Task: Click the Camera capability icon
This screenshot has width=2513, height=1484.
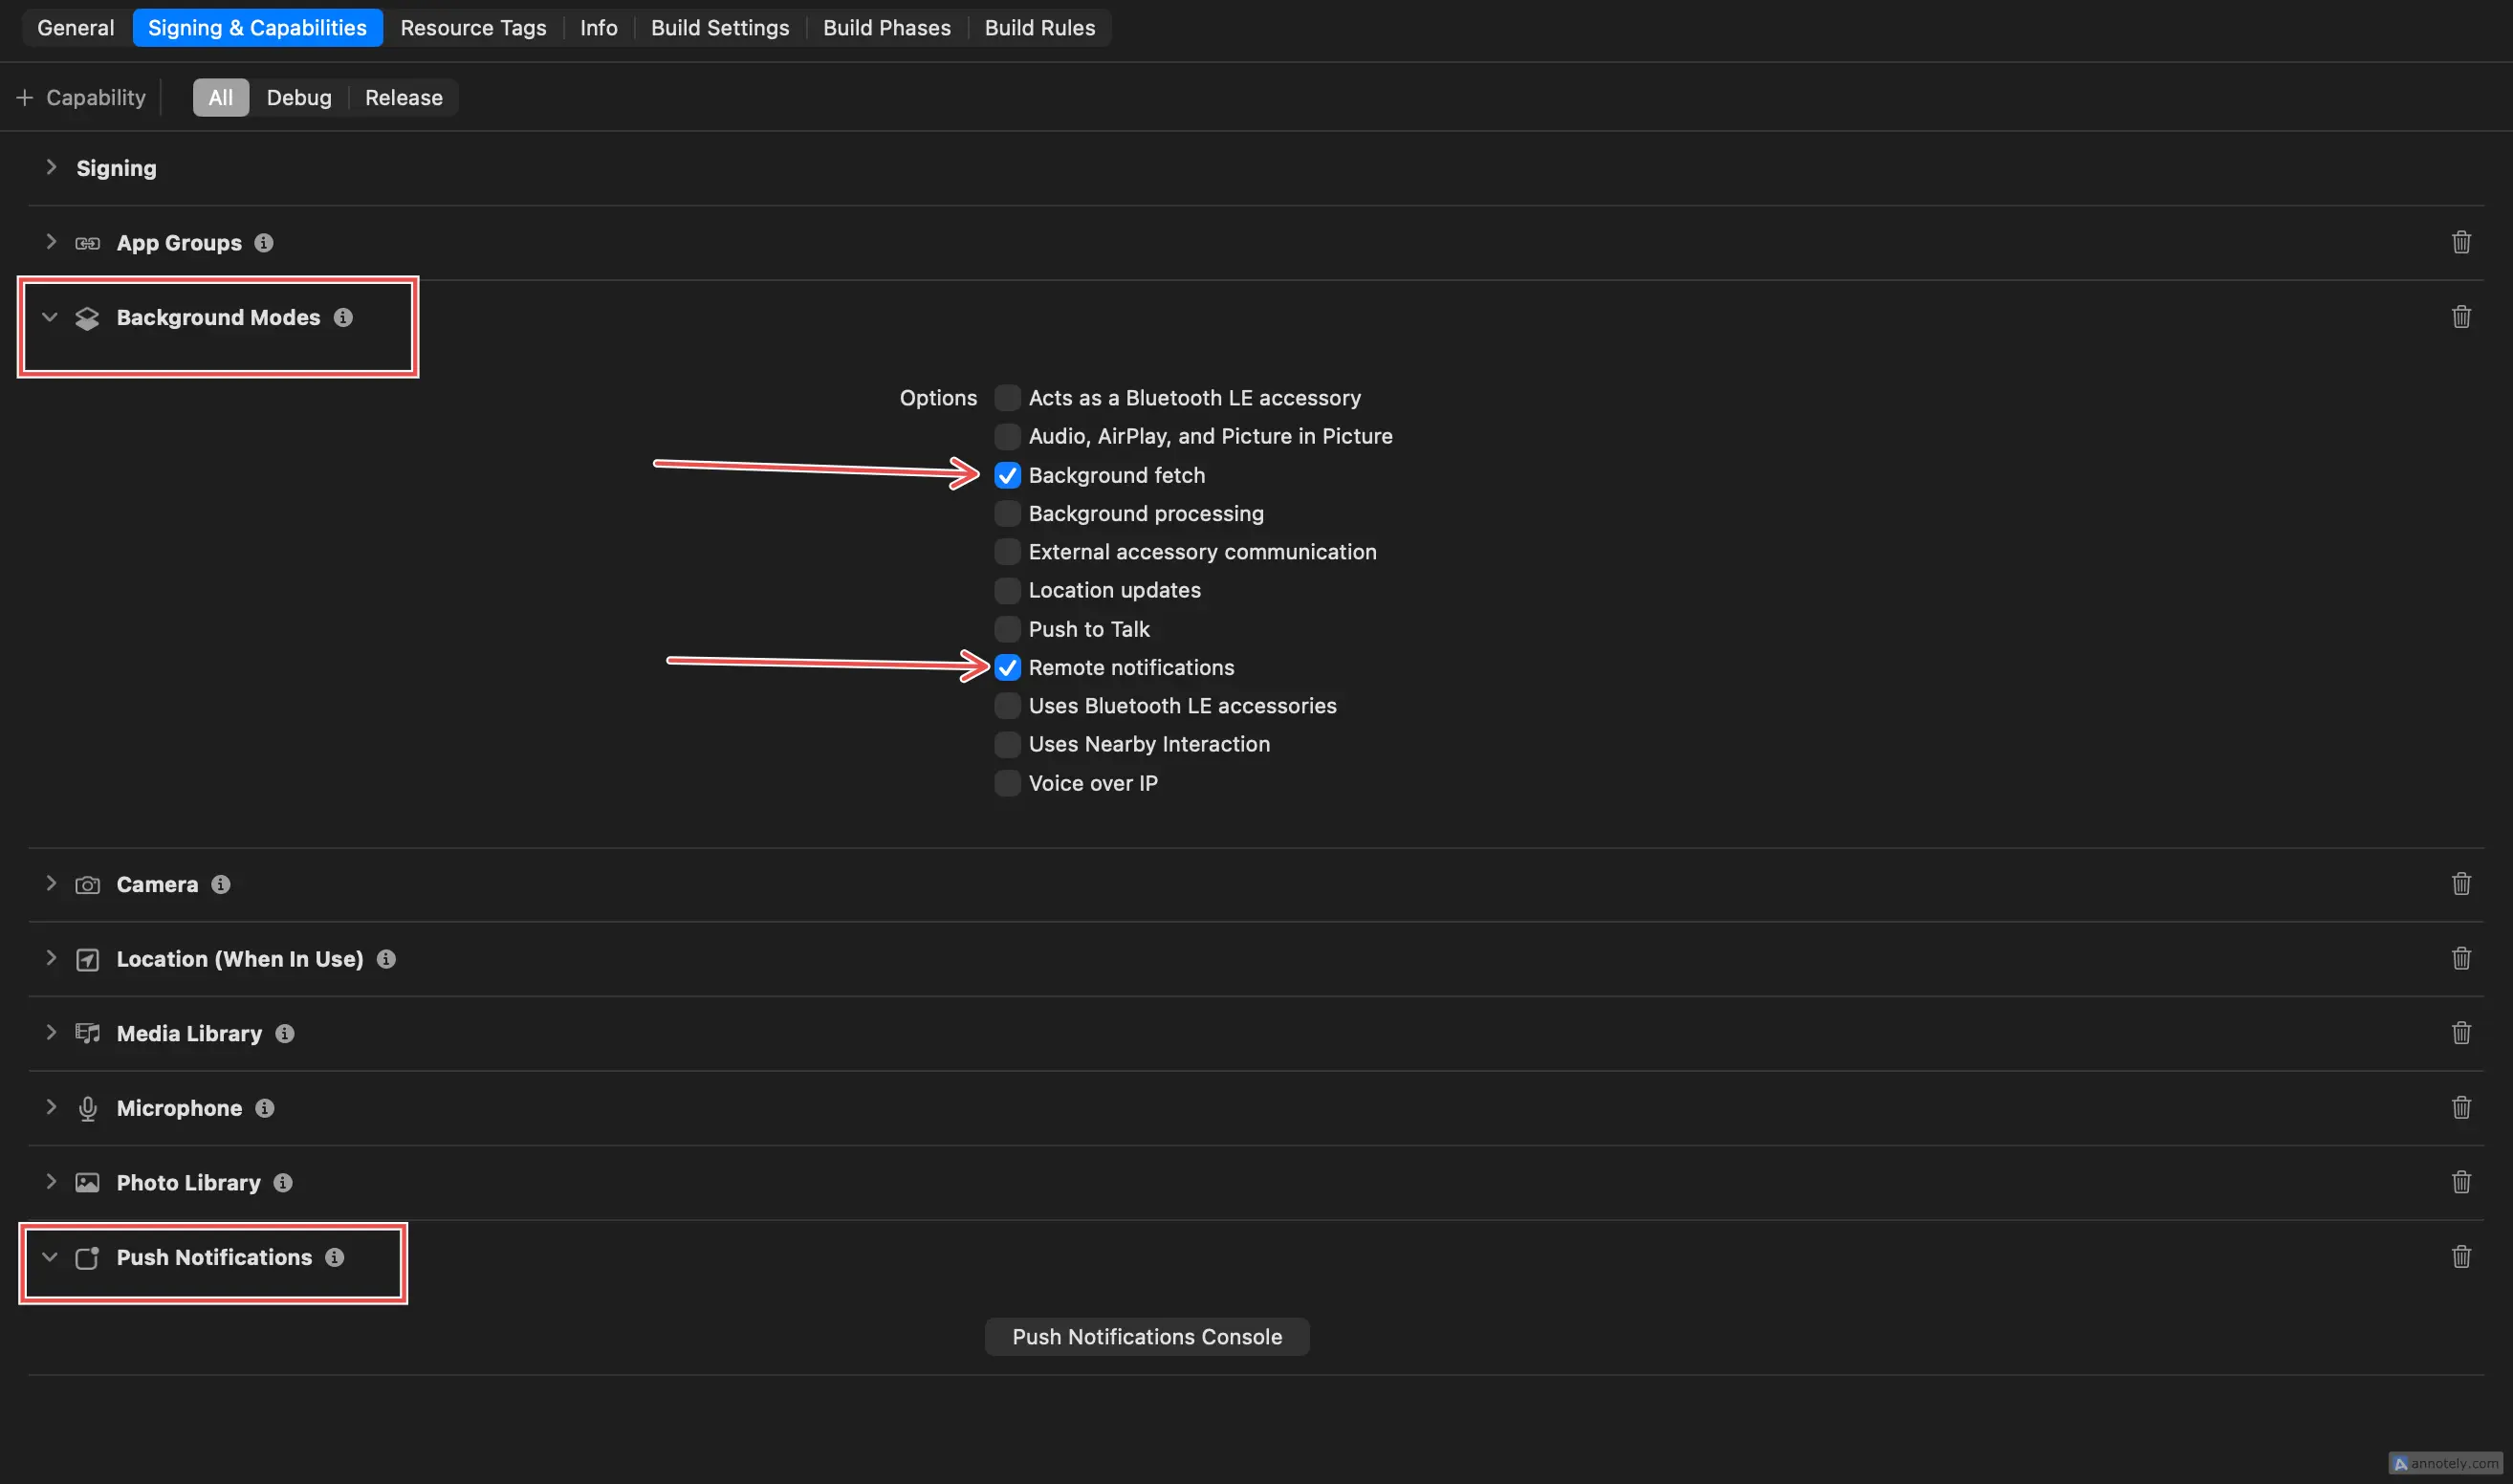Action: coord(88,884)
